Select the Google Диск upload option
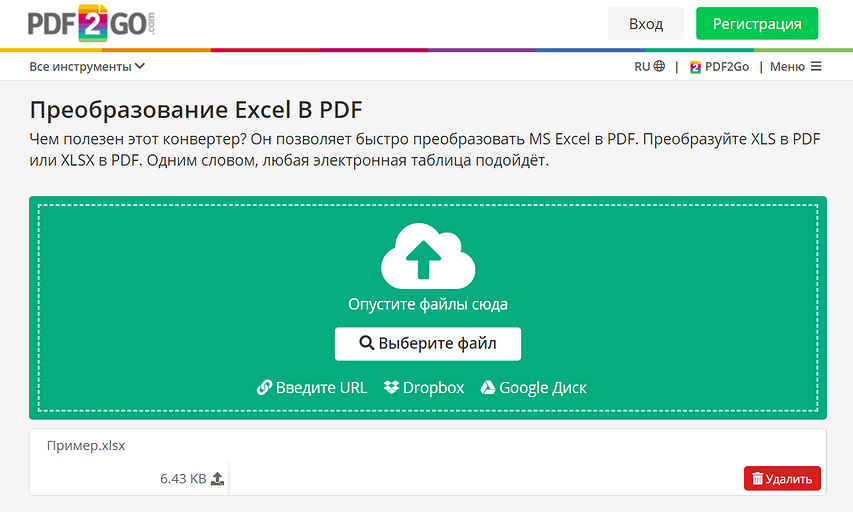 click(x=541, y=387)
